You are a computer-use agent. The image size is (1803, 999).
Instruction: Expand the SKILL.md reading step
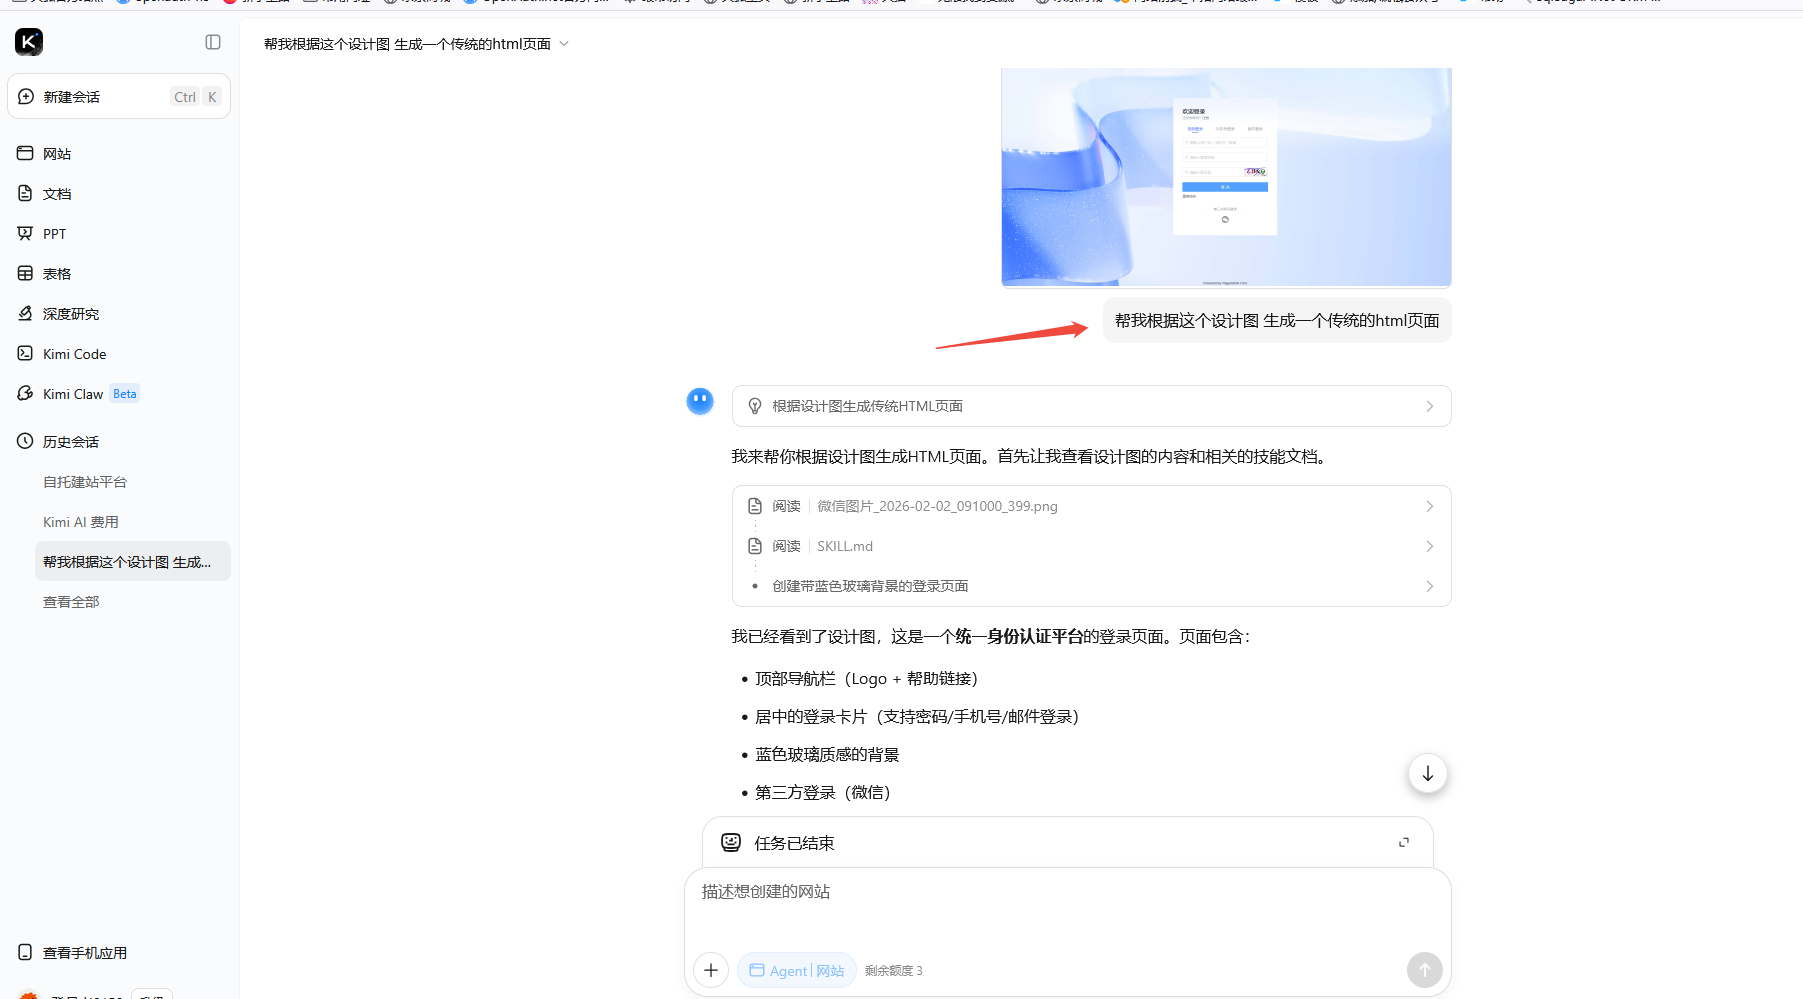click(1091, 546)
